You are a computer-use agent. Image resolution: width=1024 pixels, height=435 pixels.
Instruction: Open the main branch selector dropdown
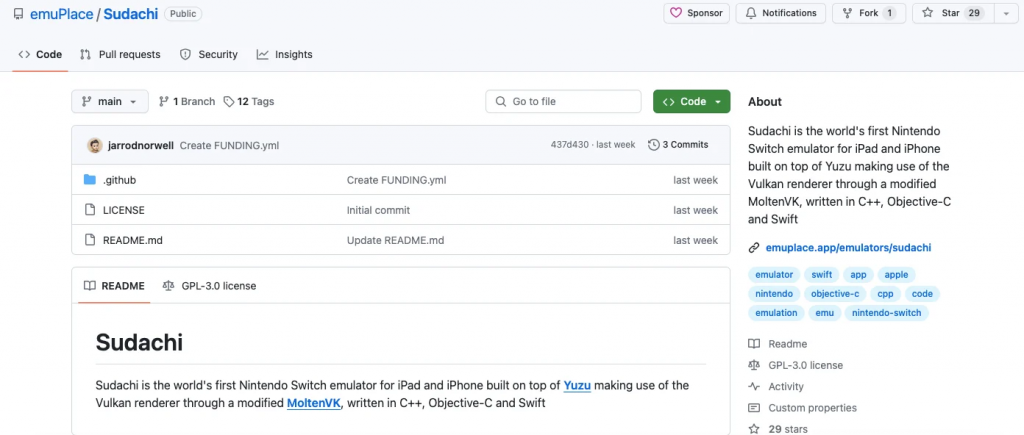[110, 101]
